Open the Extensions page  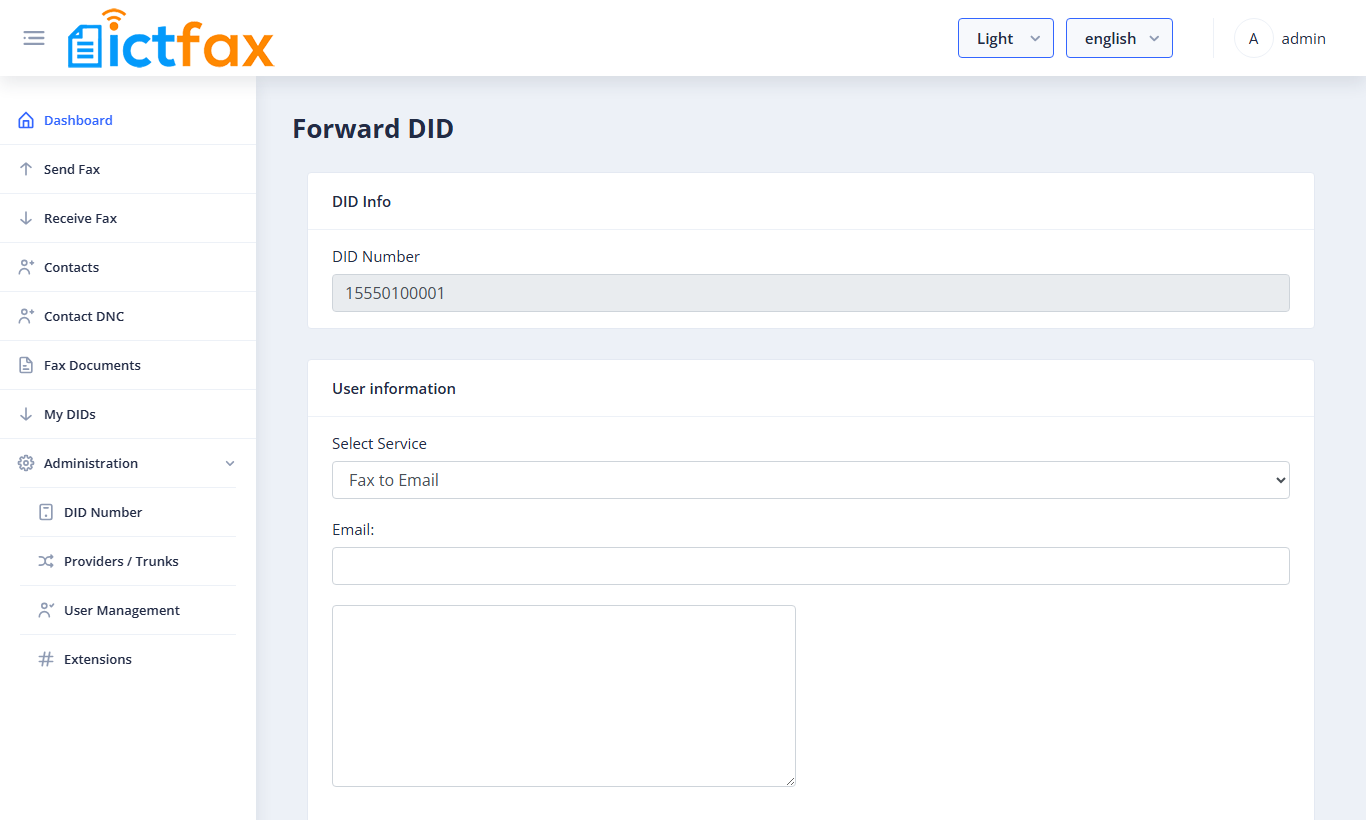coord(98,659)
